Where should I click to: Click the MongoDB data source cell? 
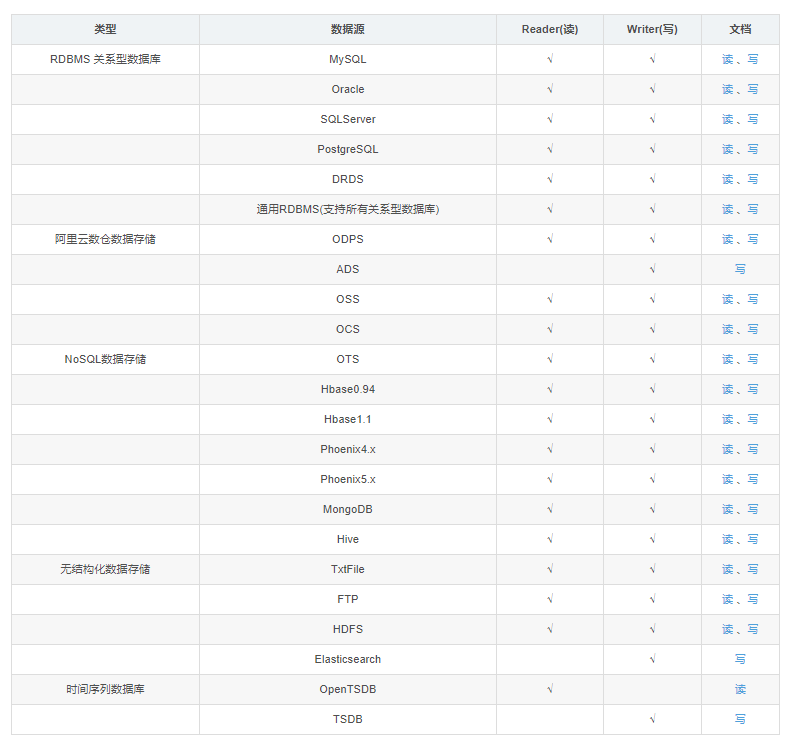(348, 510)
